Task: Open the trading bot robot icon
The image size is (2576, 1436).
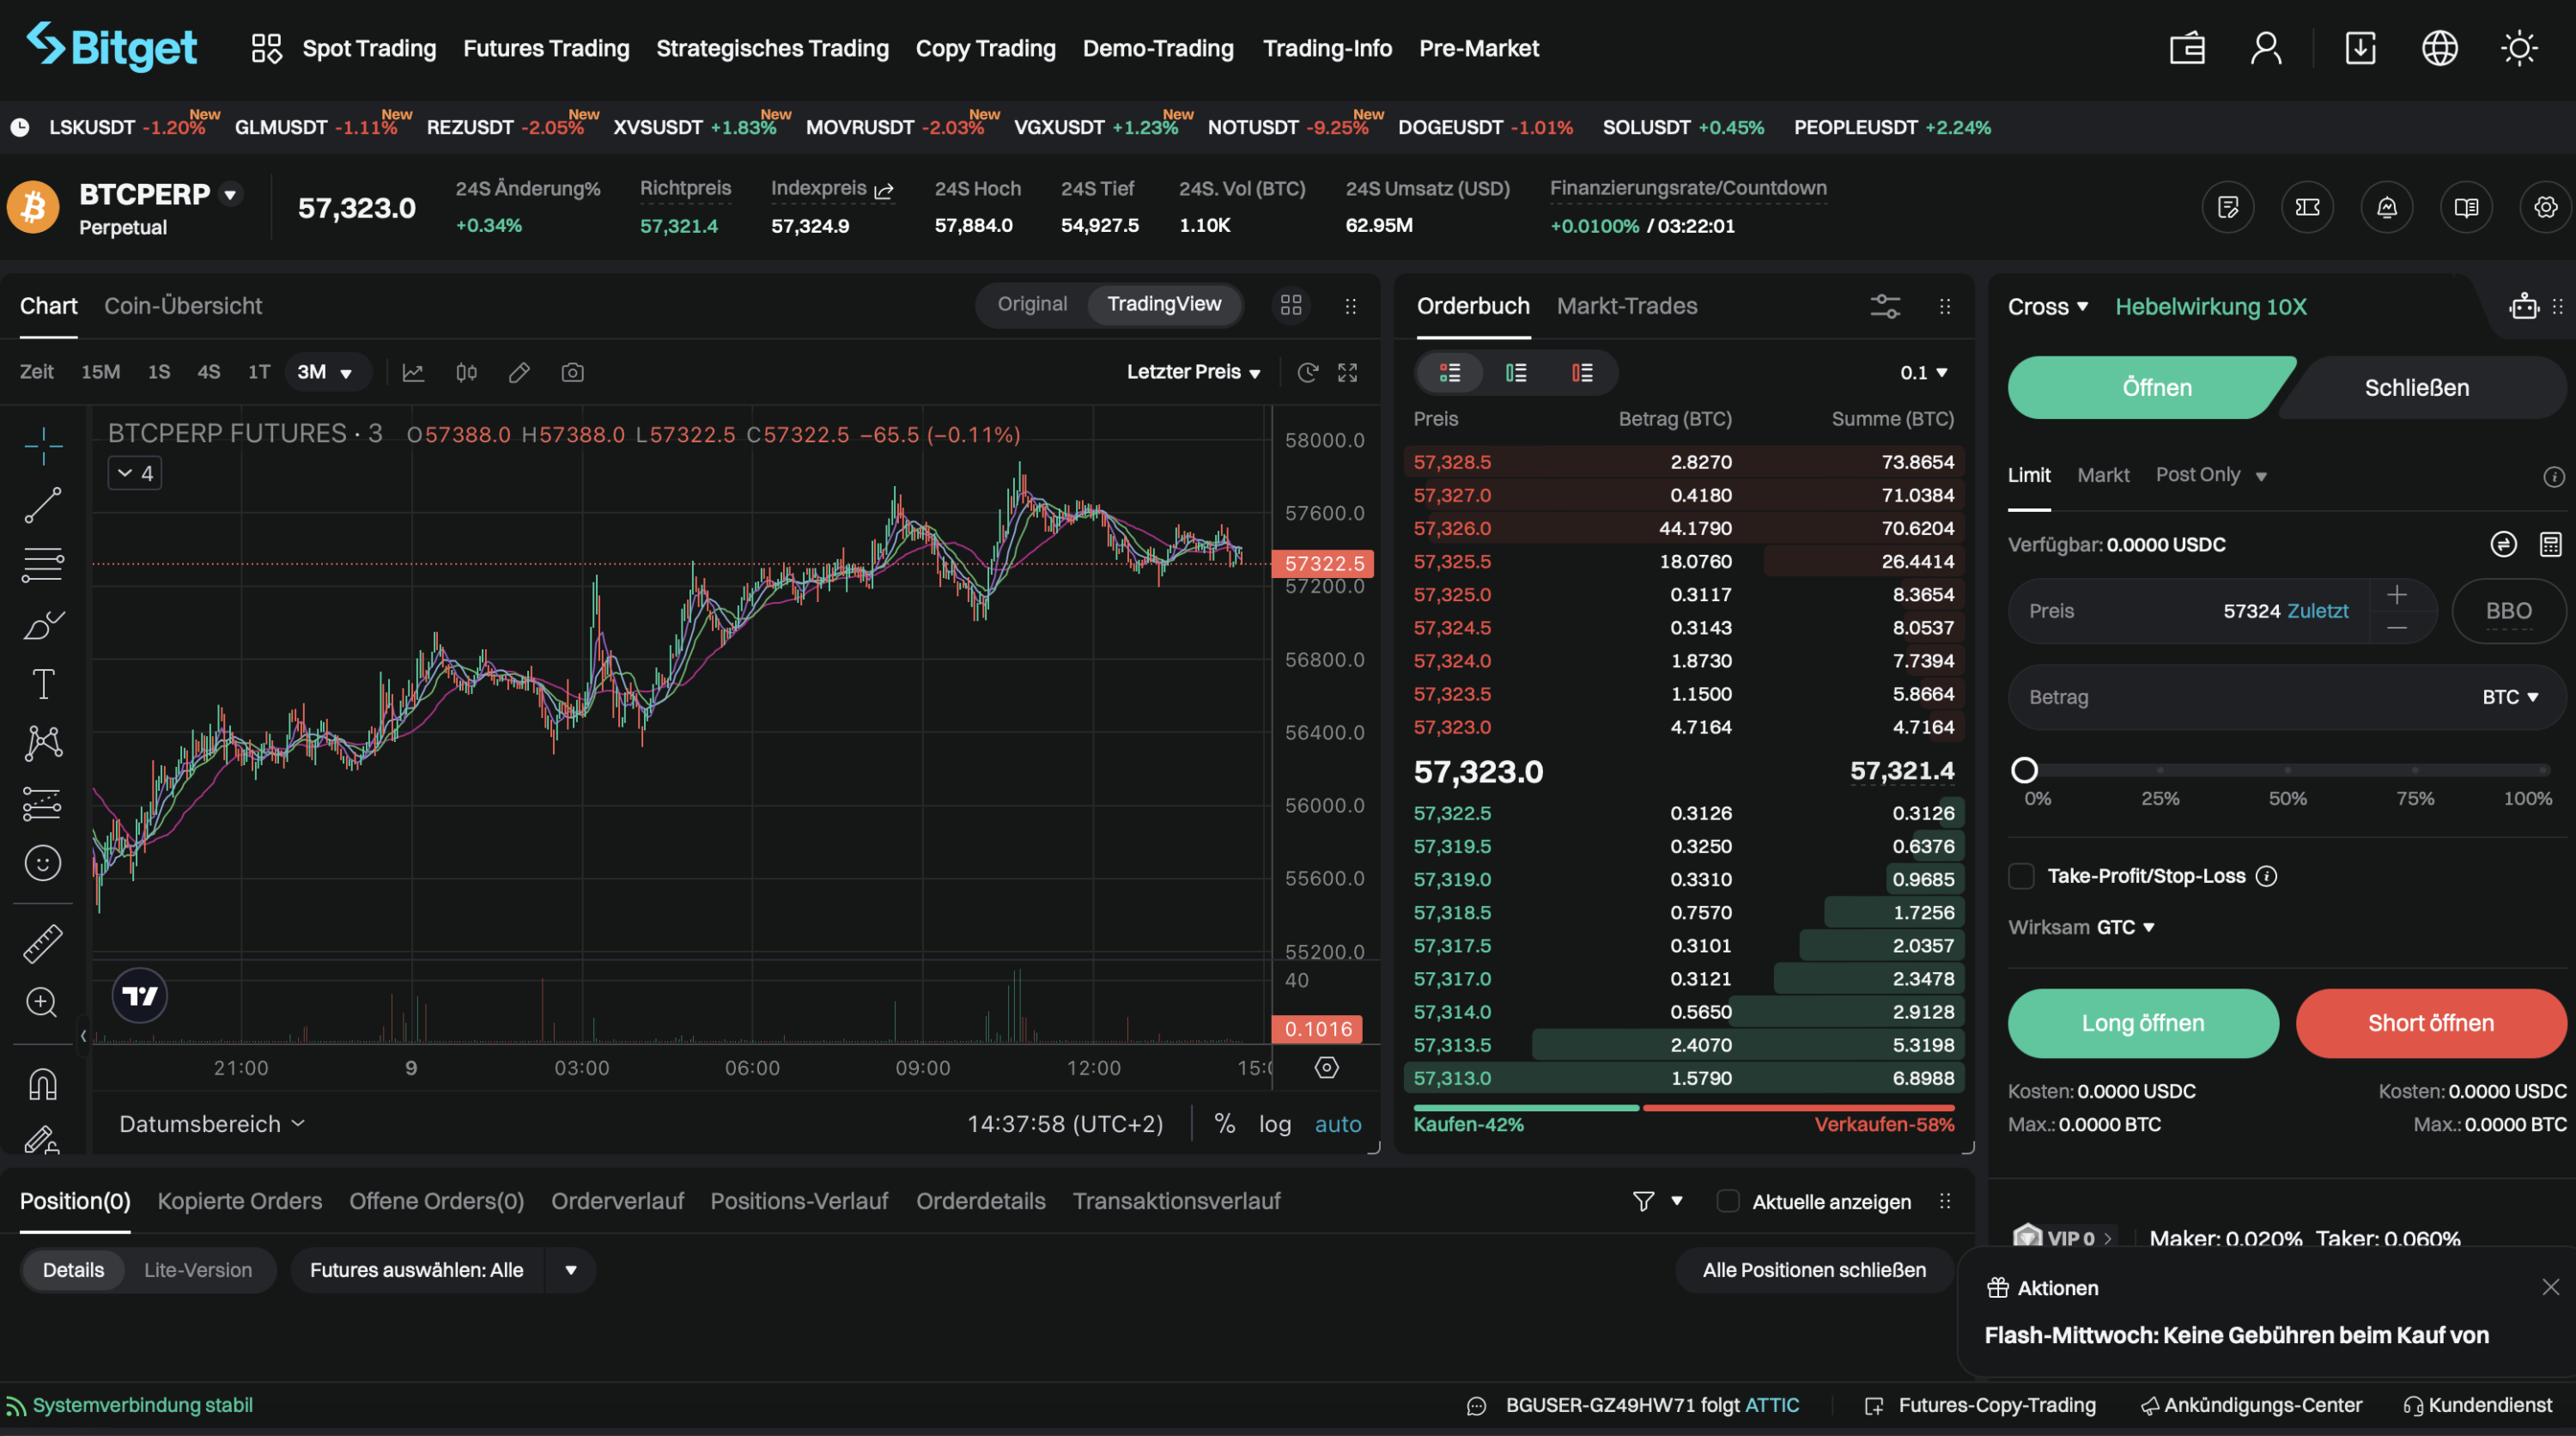Action: [x=2524, y=305]
